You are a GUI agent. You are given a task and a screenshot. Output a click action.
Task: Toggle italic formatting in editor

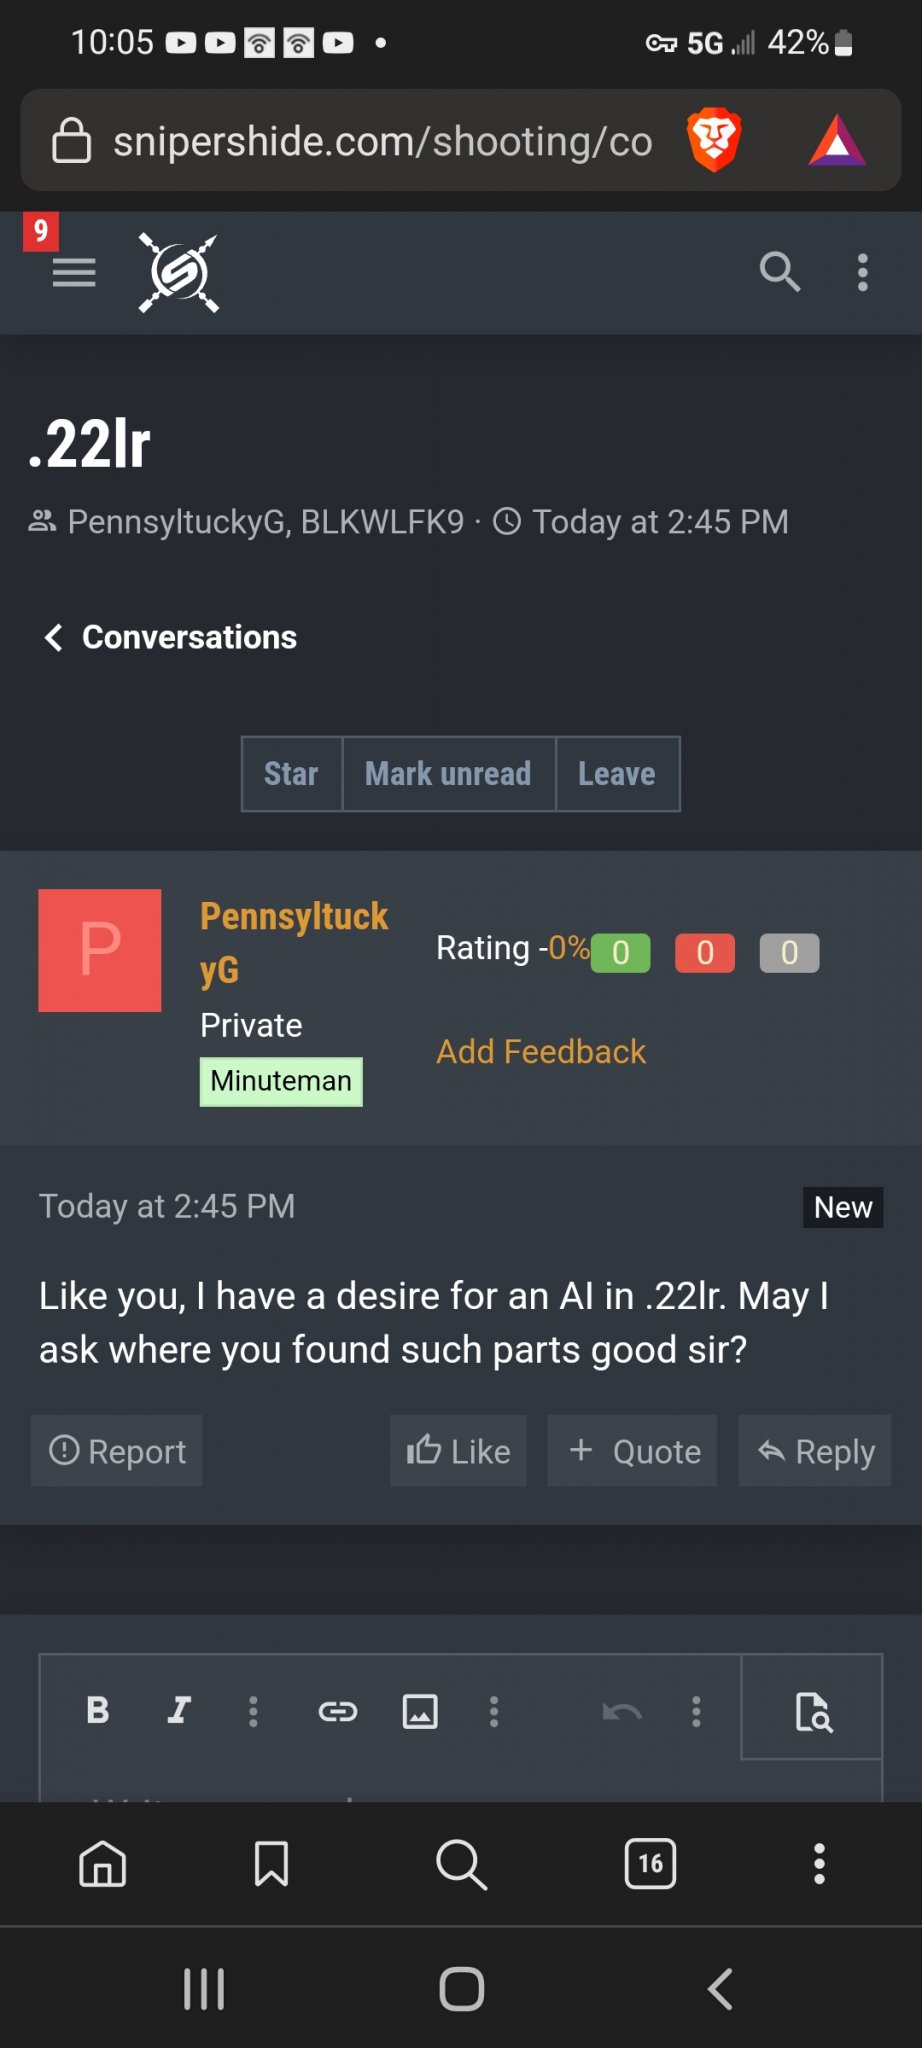point(179,1711)
